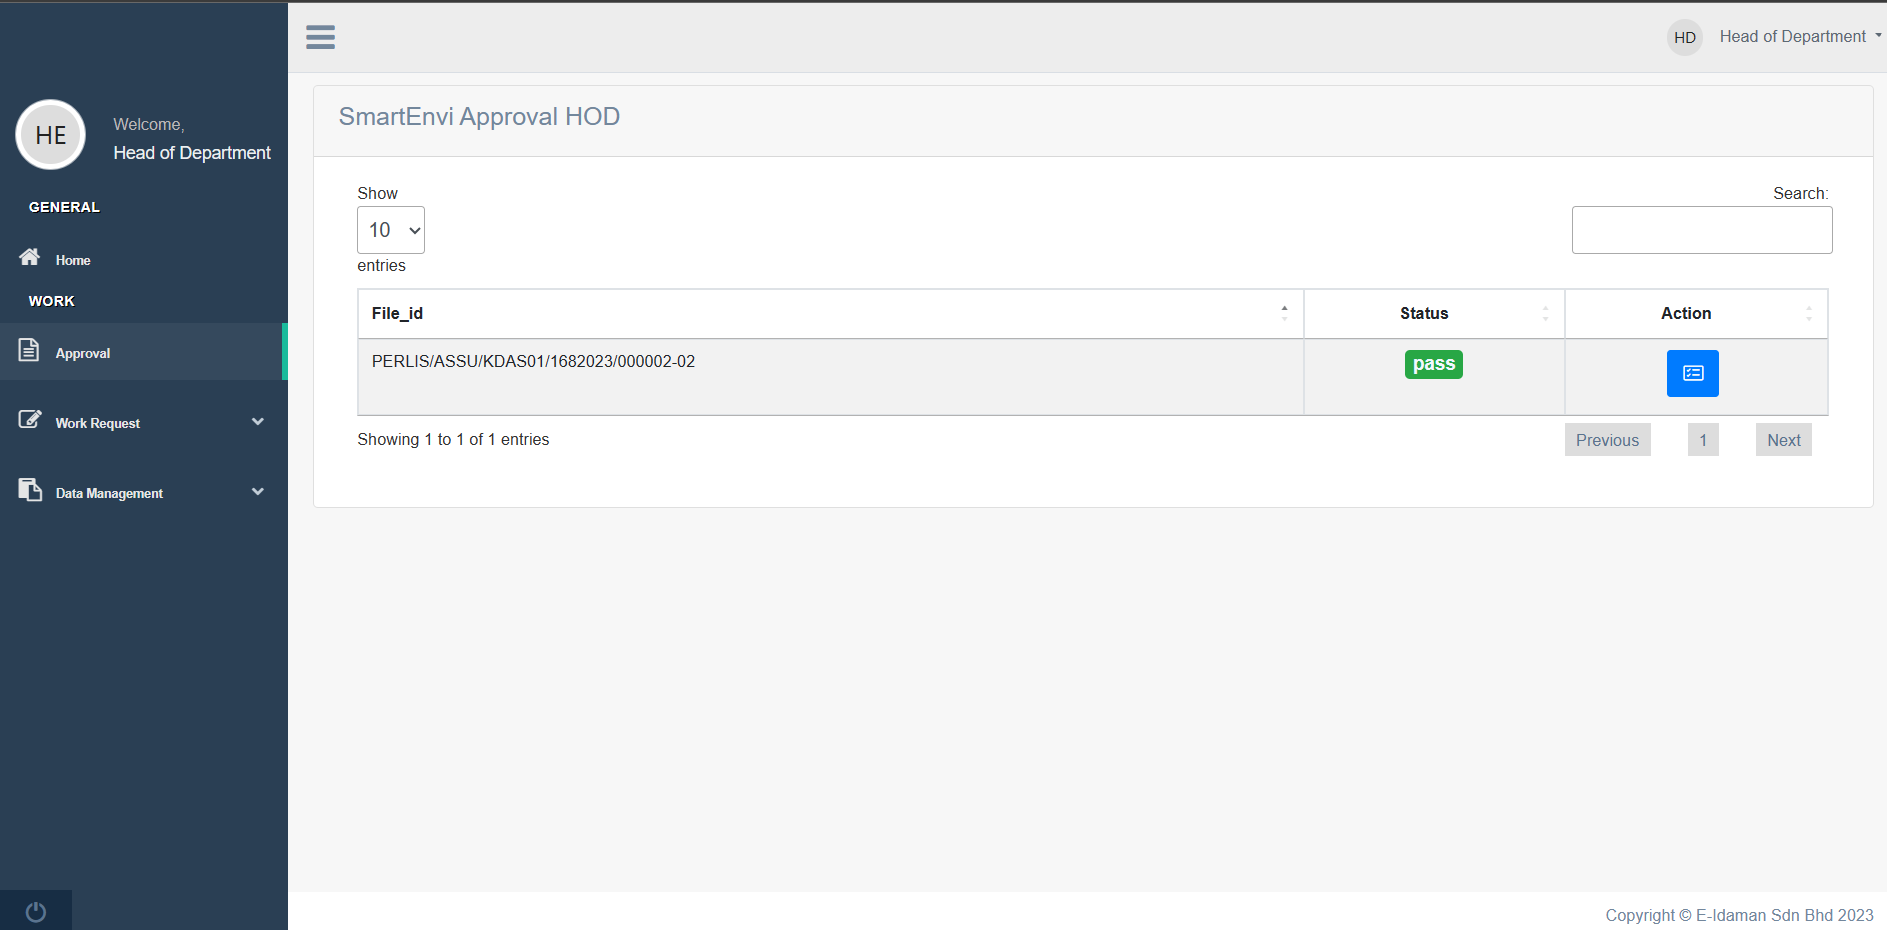1887x930 pixels.
Task: Expand the Data Management submenu chevron
Action: pyautogui.click(x=258, y=492)
